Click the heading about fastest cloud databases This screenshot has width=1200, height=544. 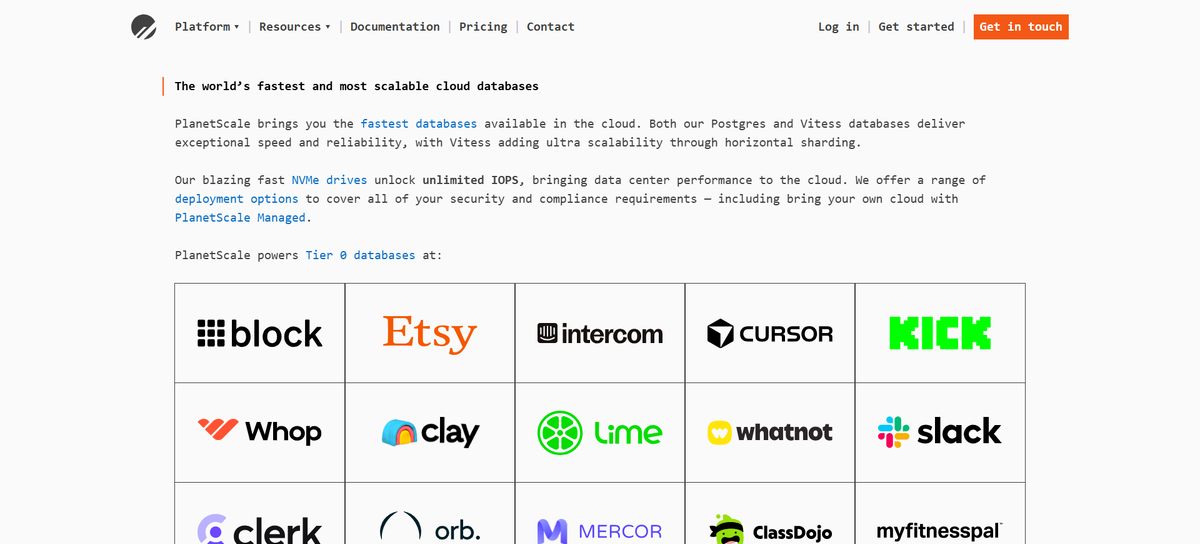pyautogui.click(x=357, y=86)
